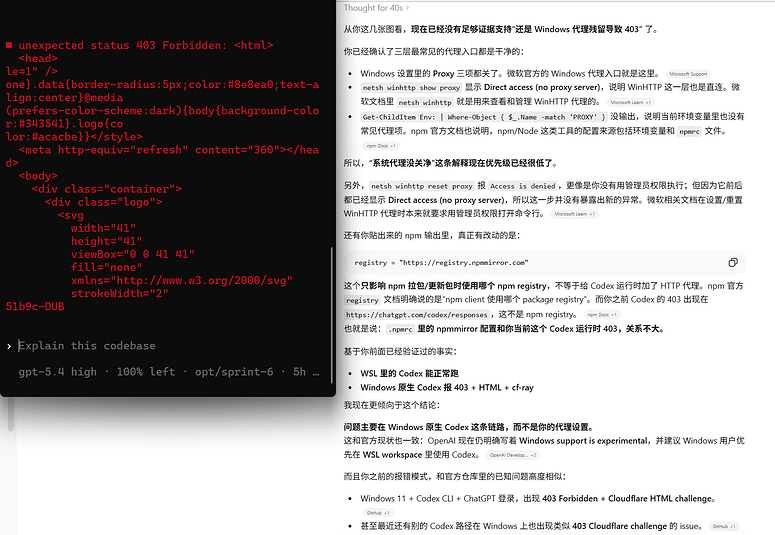The image size is (775, 535).
Task: Click the 'Get-ChildItem Env:' inline command
Action: [x=484, y=117]
